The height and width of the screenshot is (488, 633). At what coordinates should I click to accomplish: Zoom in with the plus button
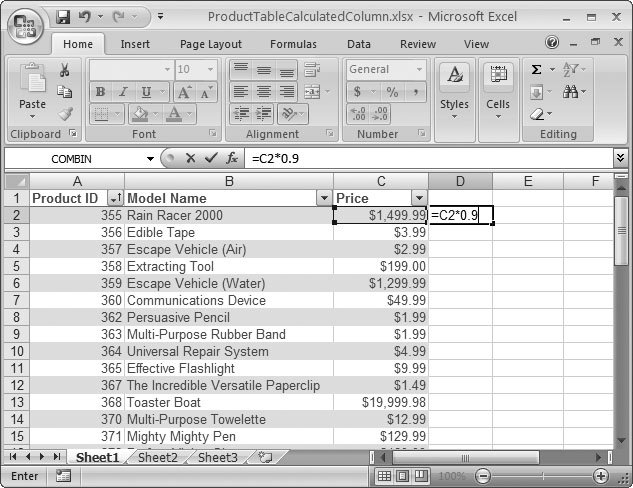[x=601, y=476]
